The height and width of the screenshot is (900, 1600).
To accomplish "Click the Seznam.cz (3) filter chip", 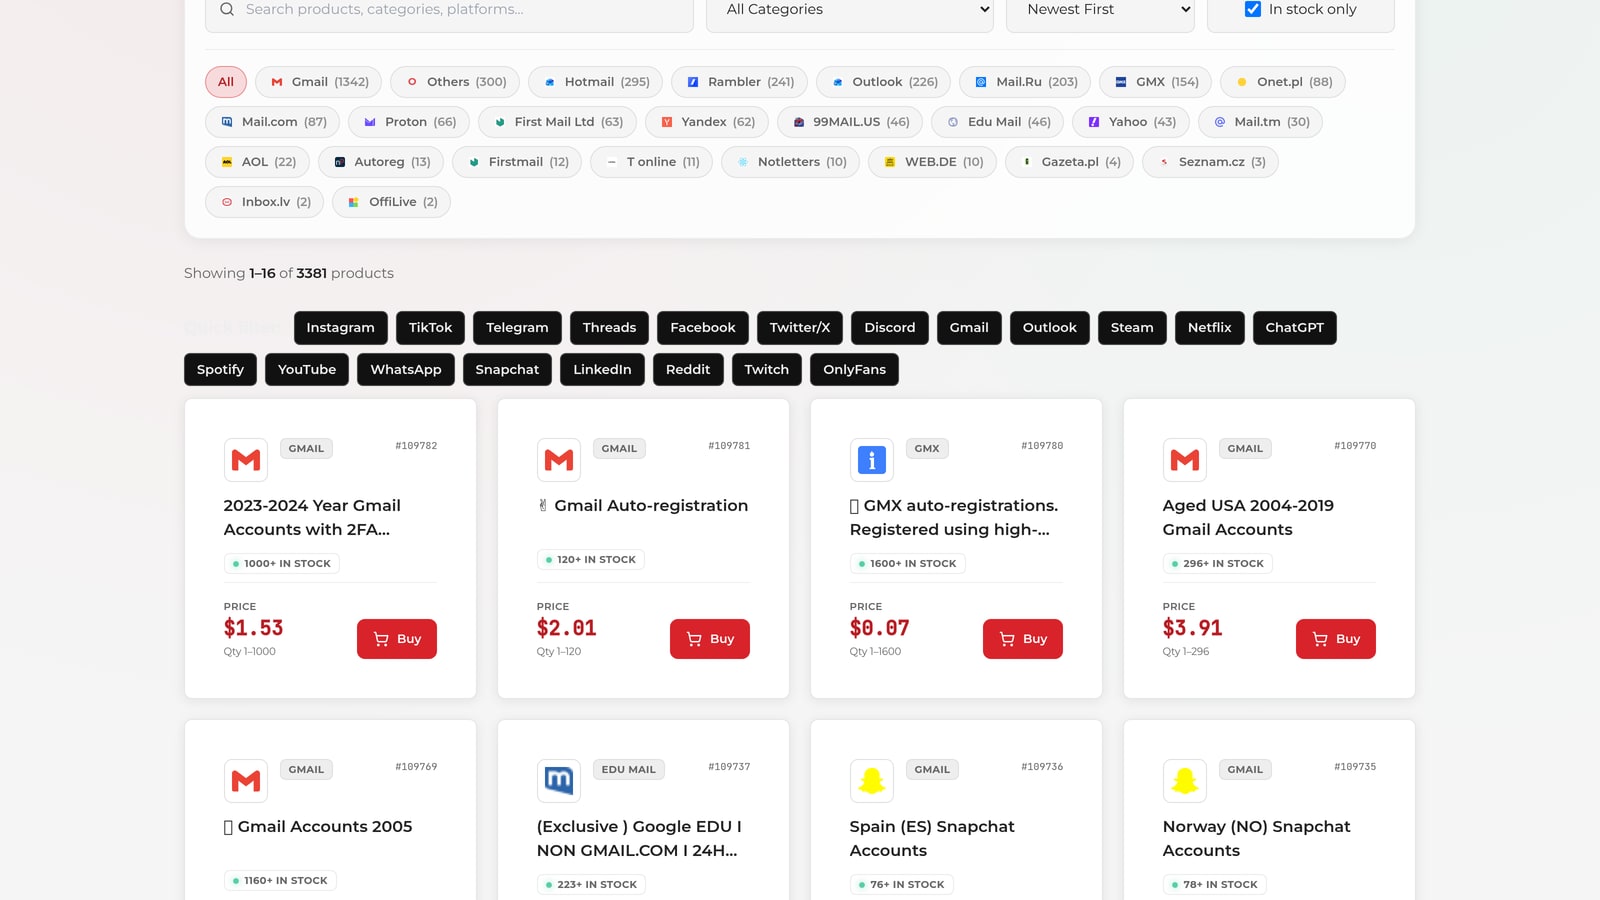I will tap(1211, 162).
